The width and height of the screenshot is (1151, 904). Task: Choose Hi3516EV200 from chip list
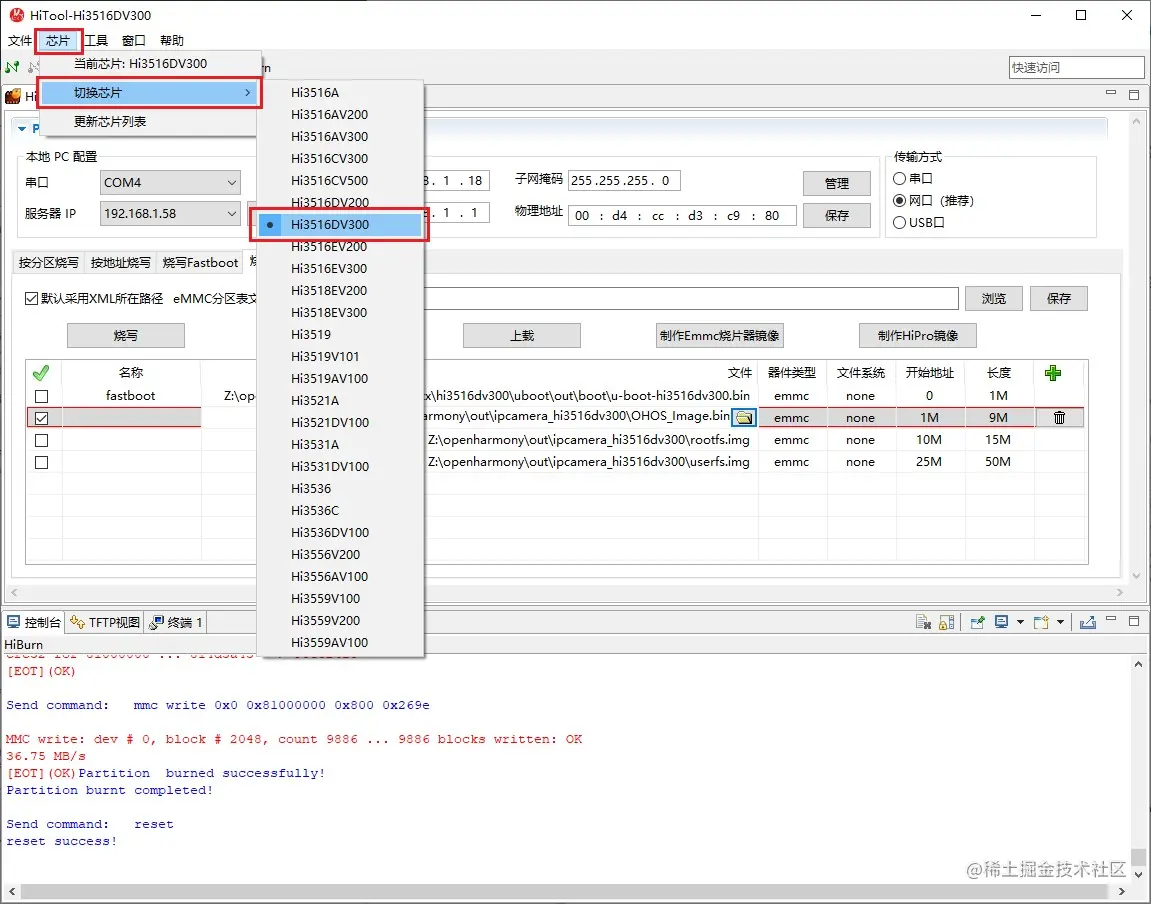340,247
